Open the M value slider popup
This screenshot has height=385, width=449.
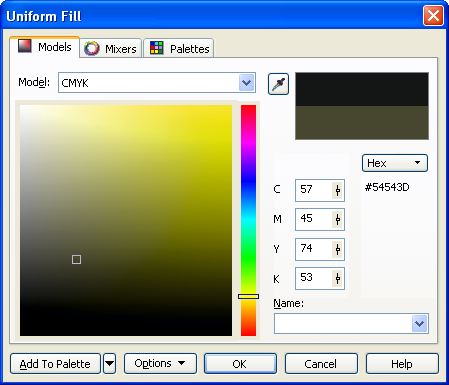[338, 219]
